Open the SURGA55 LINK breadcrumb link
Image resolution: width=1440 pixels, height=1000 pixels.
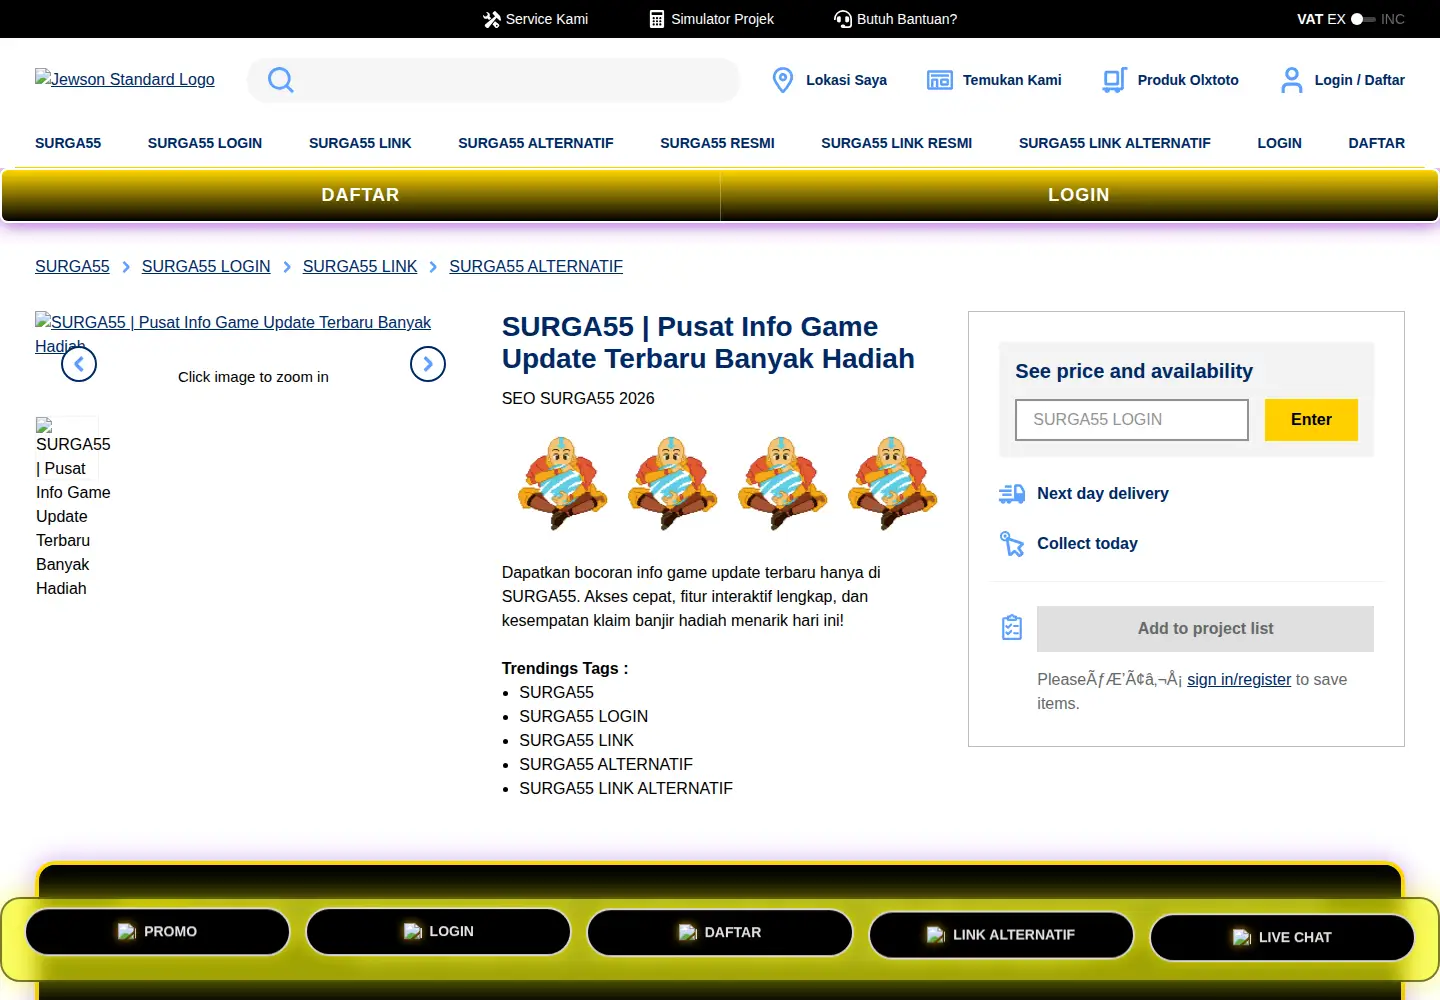click(x=360, y=266)
